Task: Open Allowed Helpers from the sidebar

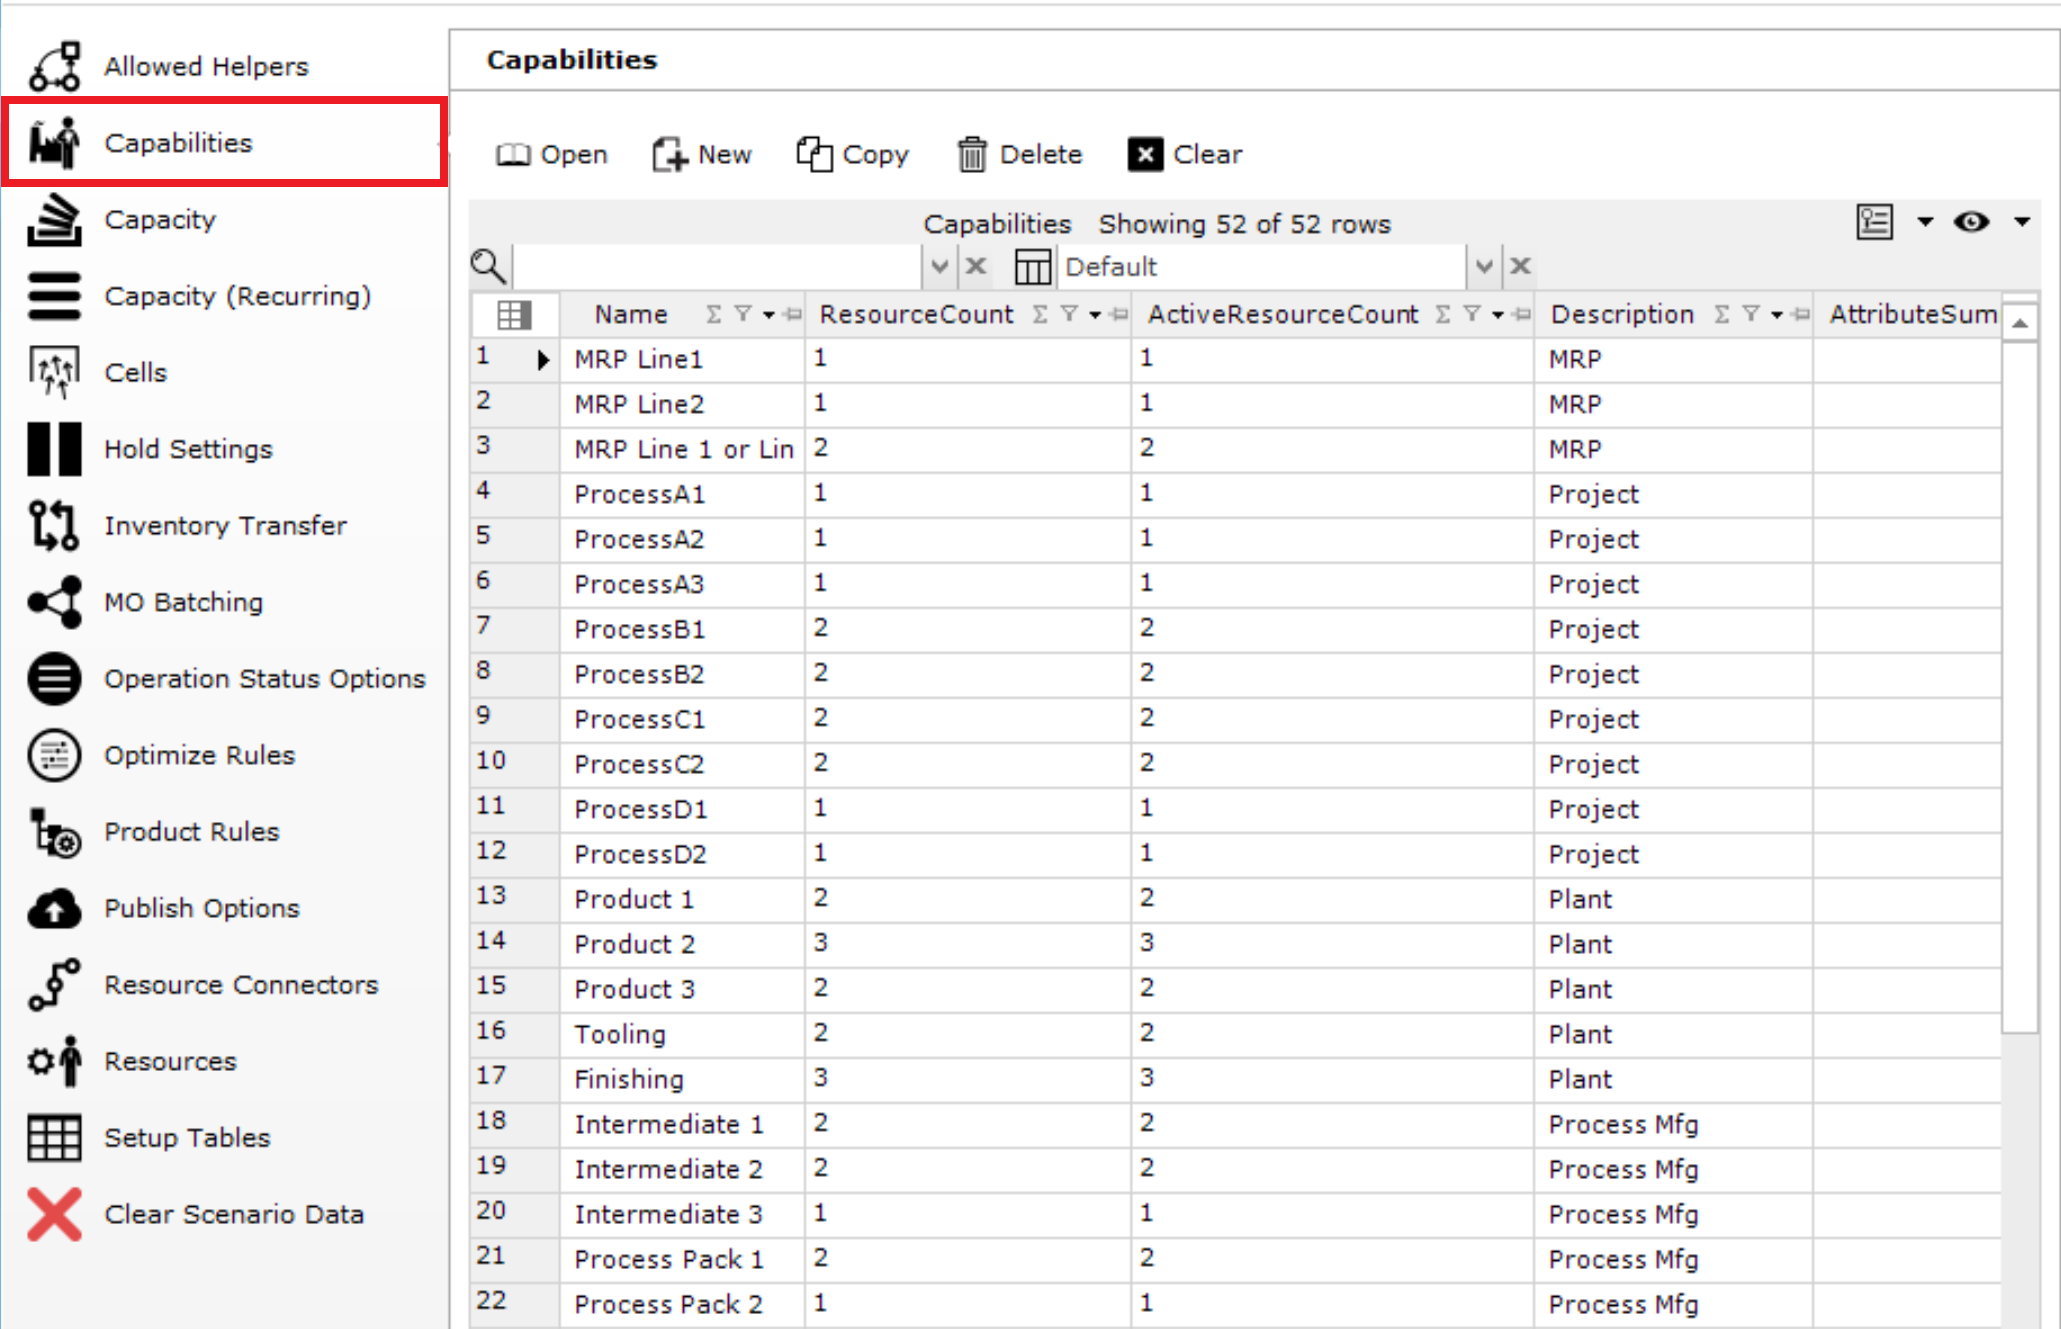Action: [x=206, y=66]
